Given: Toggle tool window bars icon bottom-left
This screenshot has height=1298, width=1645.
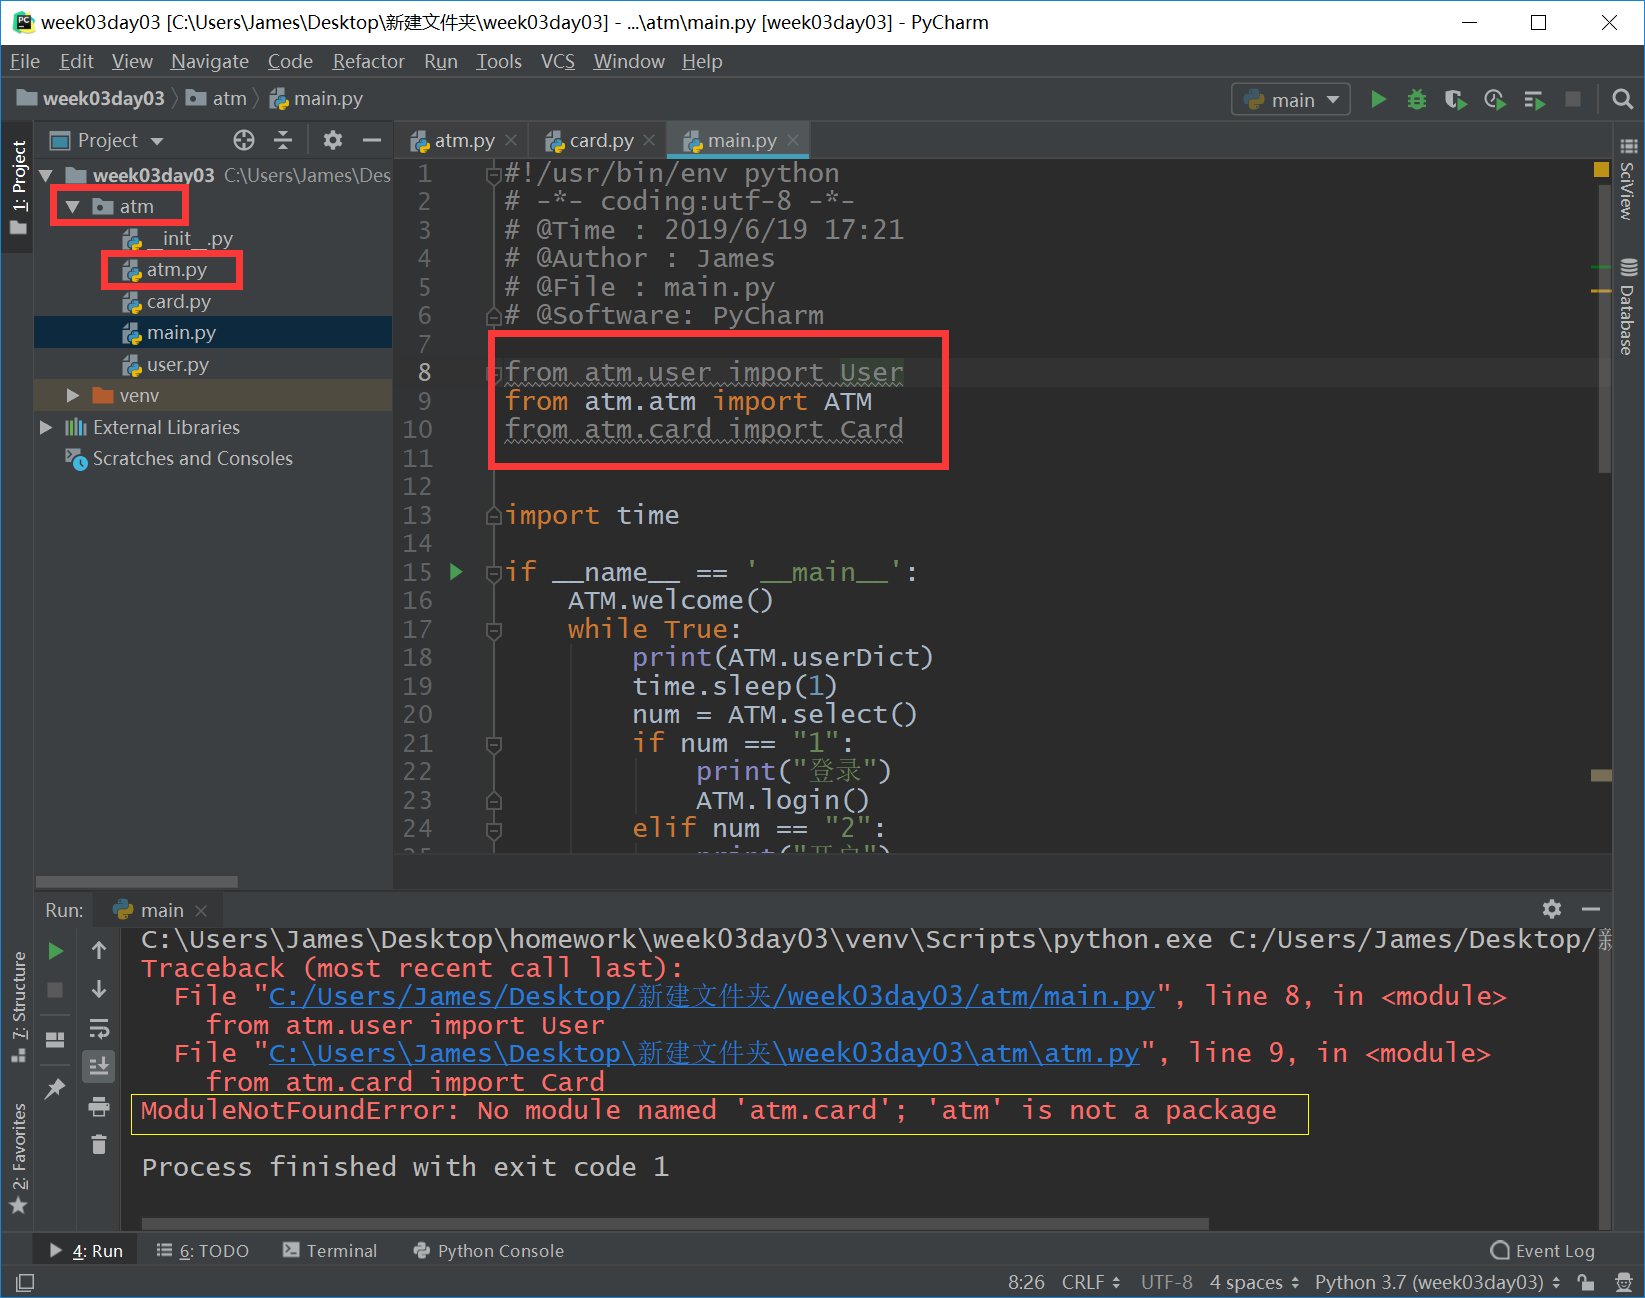Looking at the screenshot, I should (25, 1282).
